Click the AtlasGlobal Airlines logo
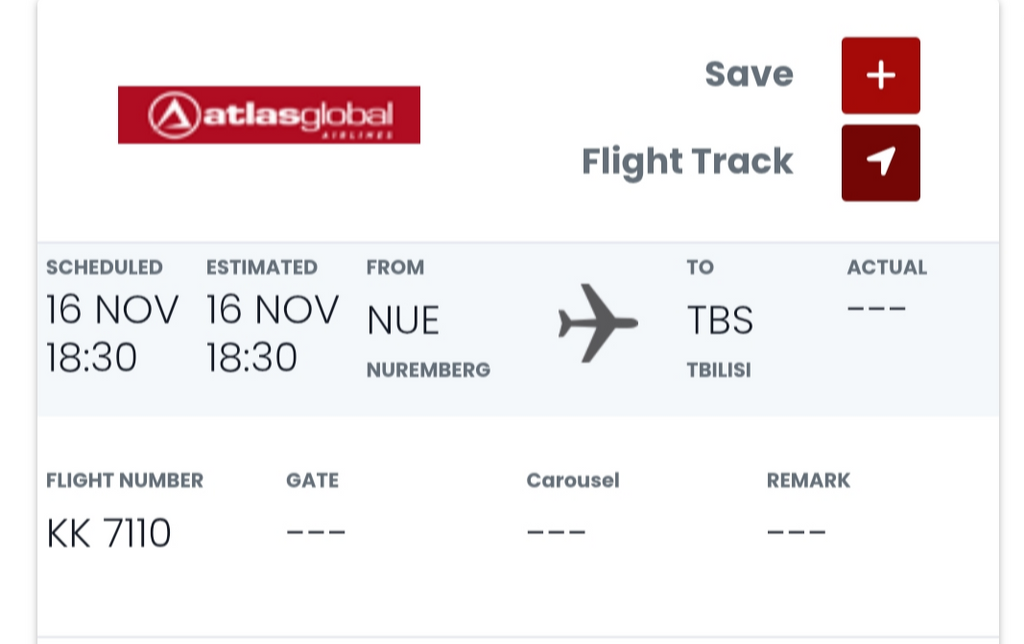 [269, 115]
